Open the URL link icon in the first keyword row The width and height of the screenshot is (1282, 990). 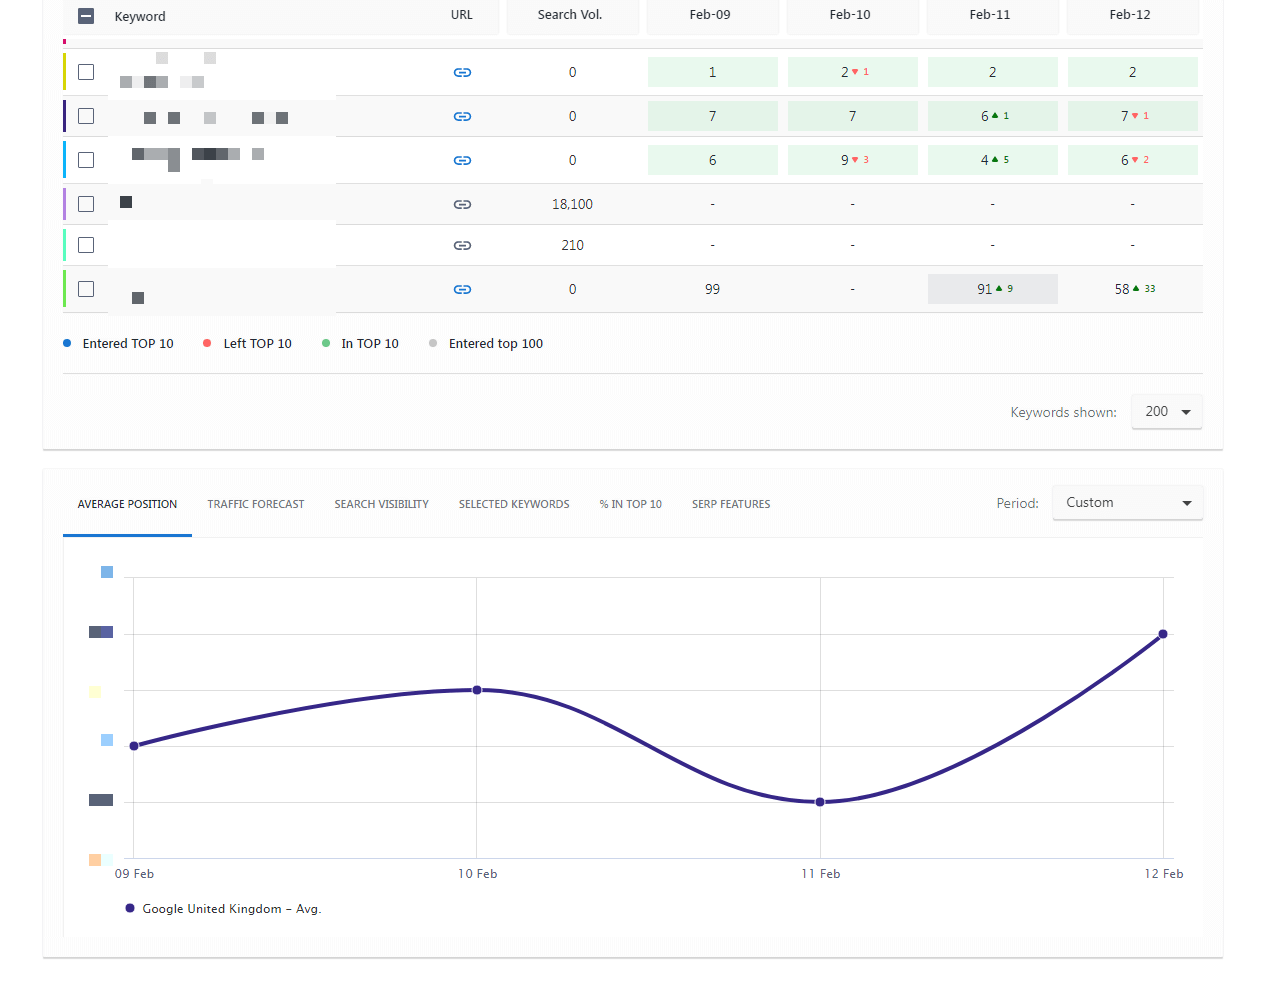(x=462, y=72)
